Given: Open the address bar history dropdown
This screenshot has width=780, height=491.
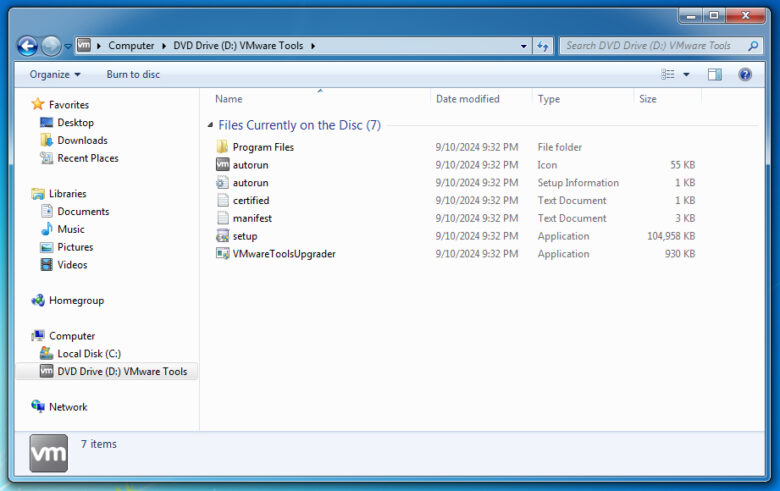Looking at the screenshot, I should [x=523, y=46].
